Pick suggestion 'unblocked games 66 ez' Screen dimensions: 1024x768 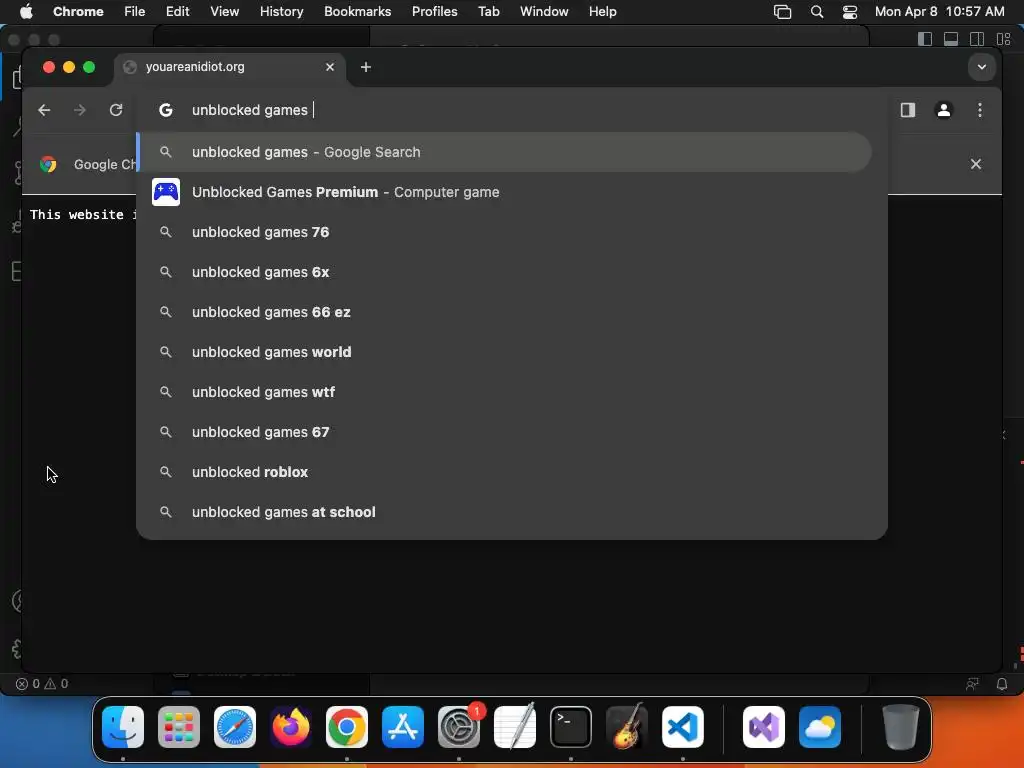click(x=504, y=312)
